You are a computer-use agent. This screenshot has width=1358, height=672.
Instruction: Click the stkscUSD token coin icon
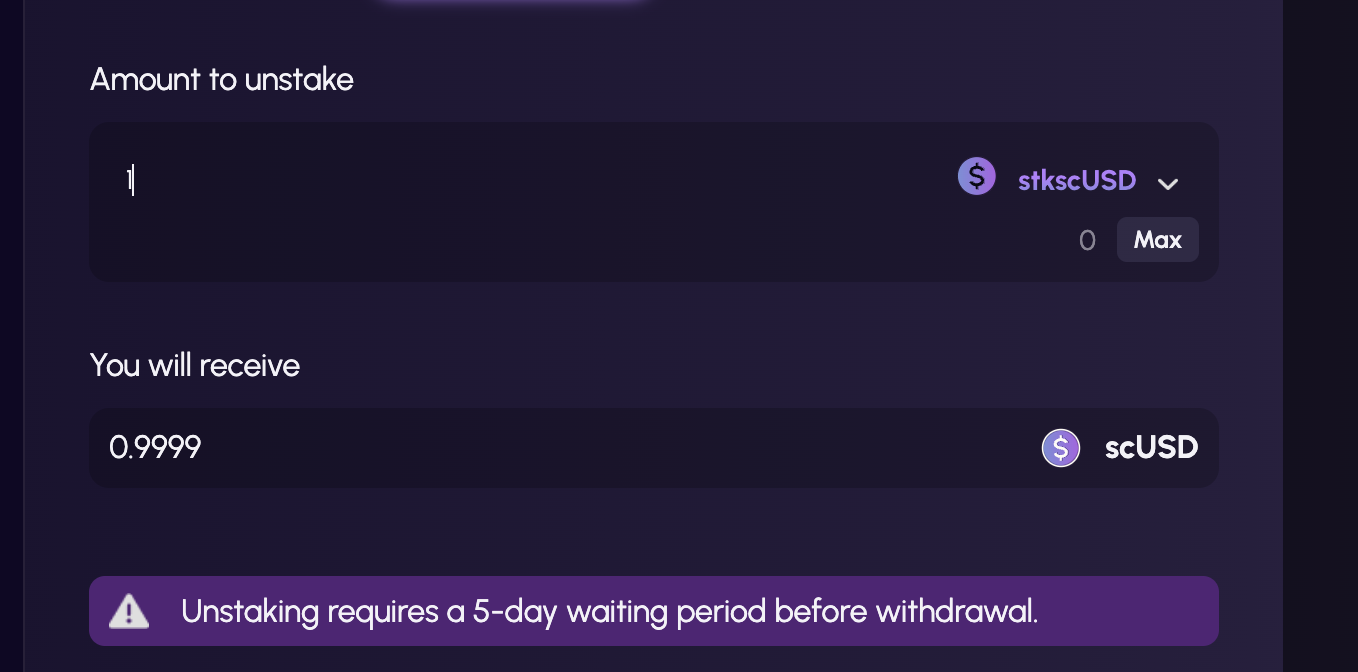coord(976,177)
